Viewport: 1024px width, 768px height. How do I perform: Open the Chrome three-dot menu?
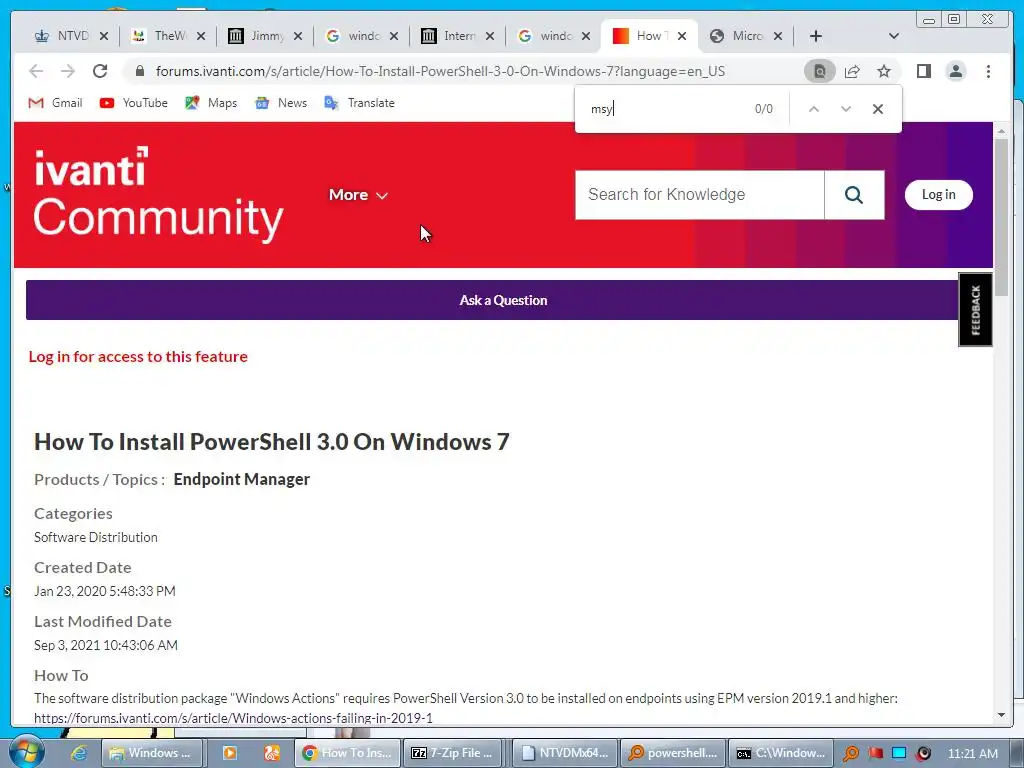pos(988,71)
